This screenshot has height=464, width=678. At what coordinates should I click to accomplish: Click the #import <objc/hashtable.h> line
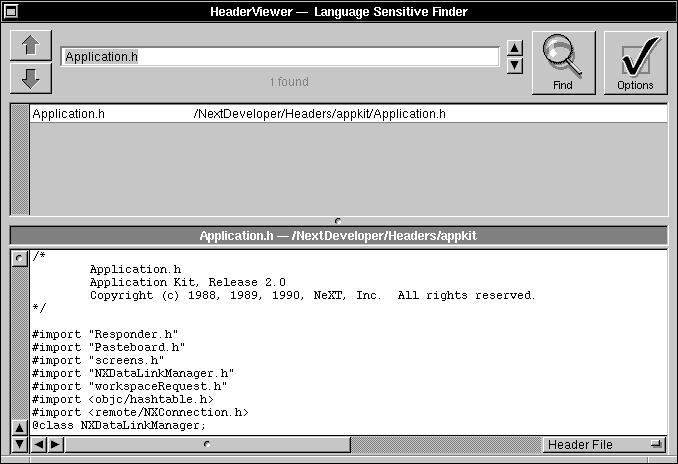(x=123, y=399)
